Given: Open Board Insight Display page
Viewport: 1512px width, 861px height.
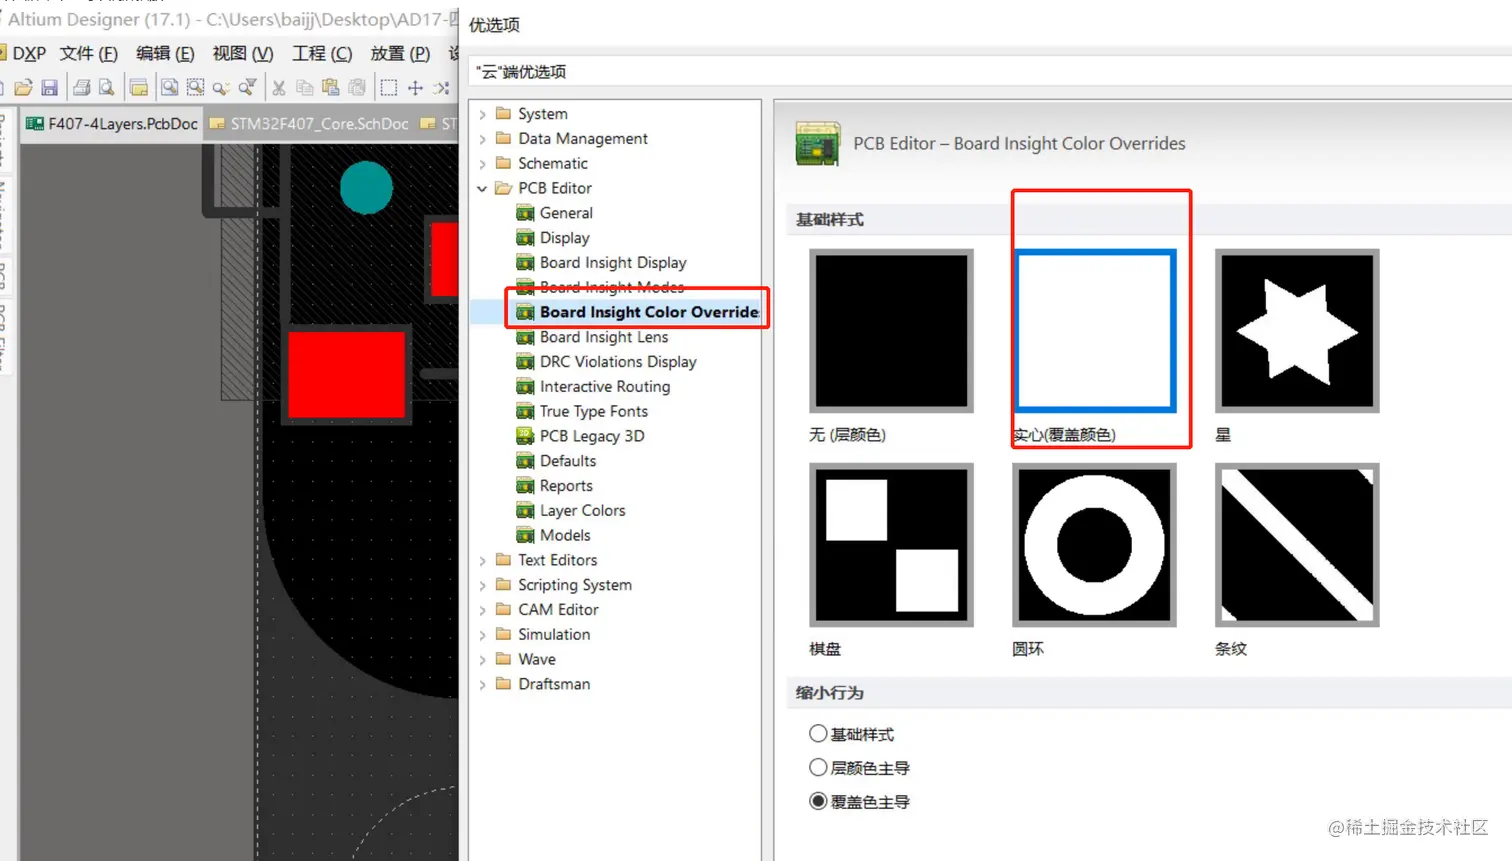Looking at the screenshot, I should [x=613, y=263].
